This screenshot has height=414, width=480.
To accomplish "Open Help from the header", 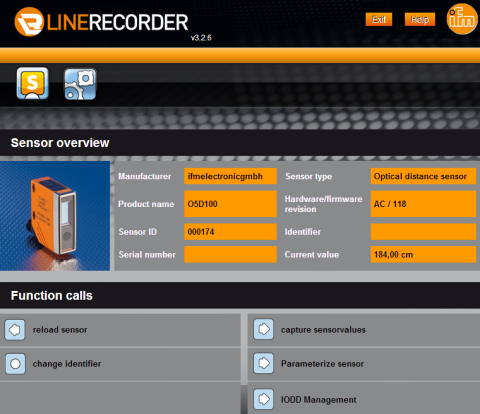I will coord(420,19).
